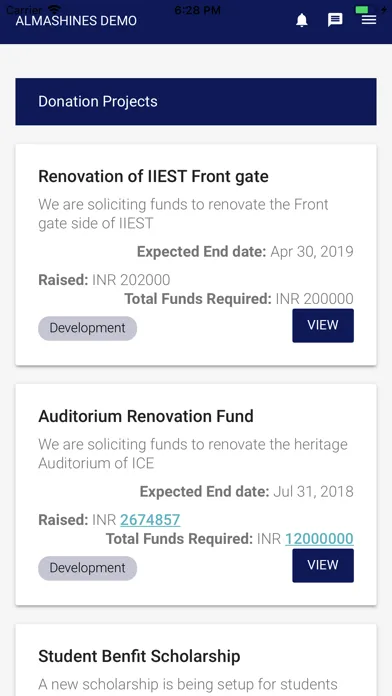Open the notifications bell icon

tap(302, 20)
